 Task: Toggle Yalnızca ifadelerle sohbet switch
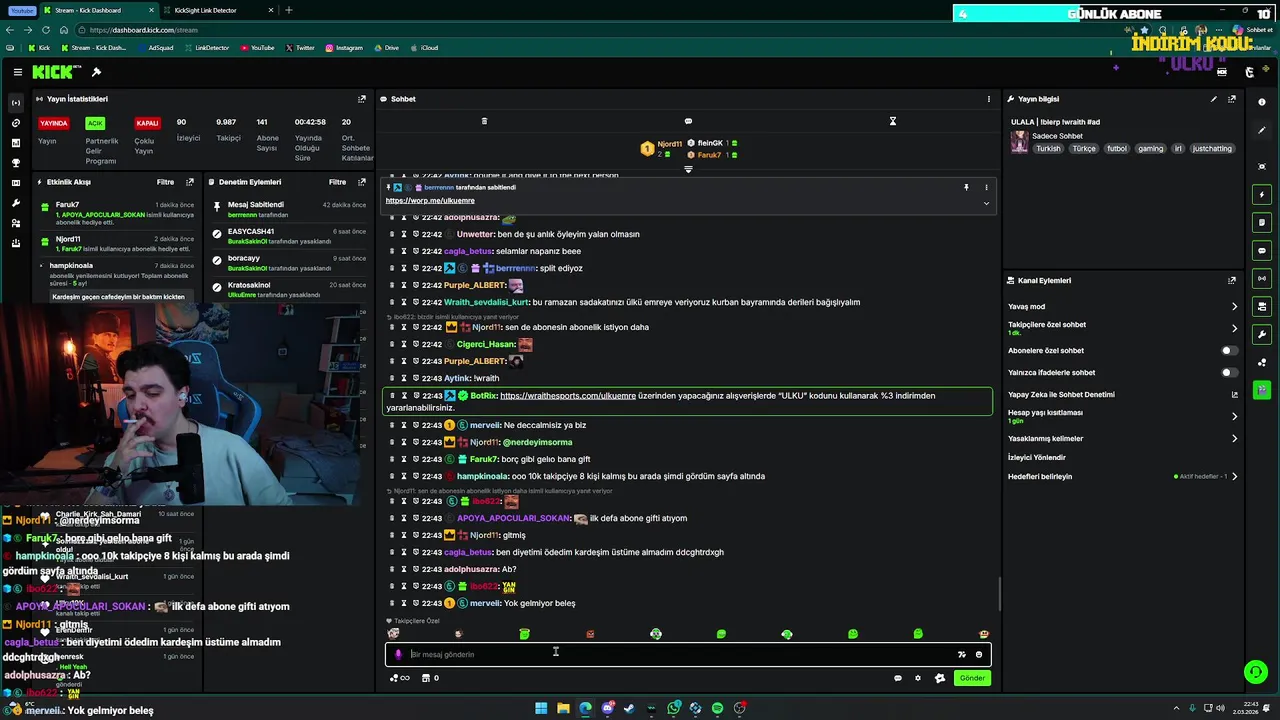tap(1229, 373)
